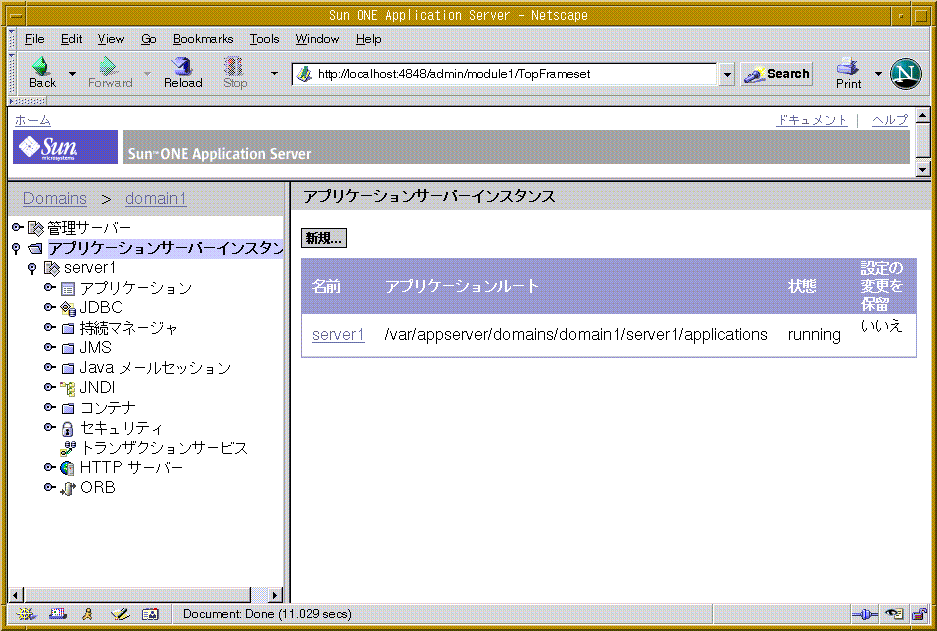Click the server1 tree node icon

[x=52, y=268]
